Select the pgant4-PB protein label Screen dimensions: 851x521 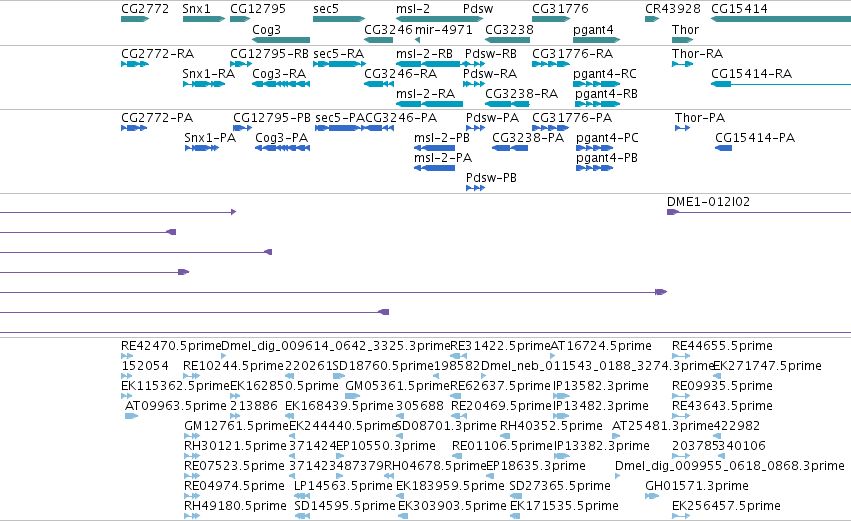[607, 158]
